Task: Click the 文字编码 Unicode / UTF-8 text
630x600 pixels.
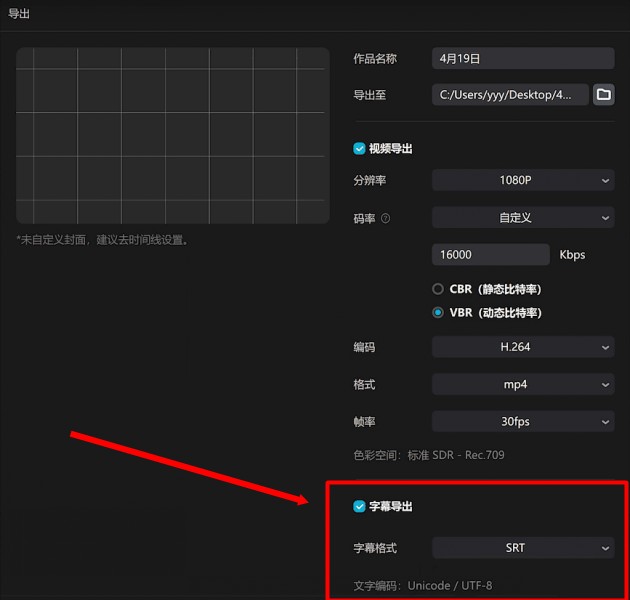Action: tap(423, 586)
